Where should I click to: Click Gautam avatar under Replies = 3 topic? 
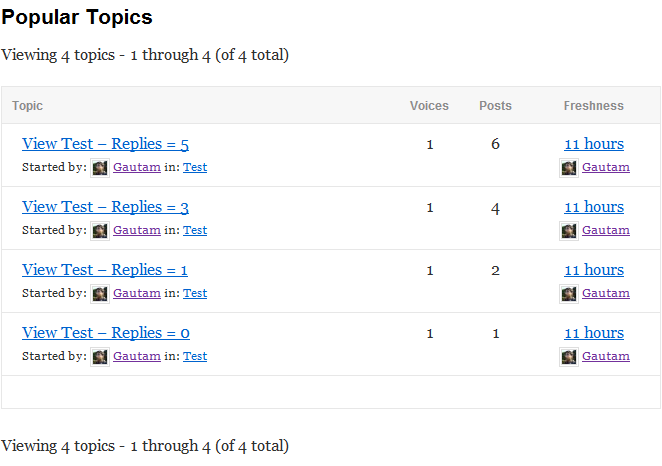(x=100, y=231)
